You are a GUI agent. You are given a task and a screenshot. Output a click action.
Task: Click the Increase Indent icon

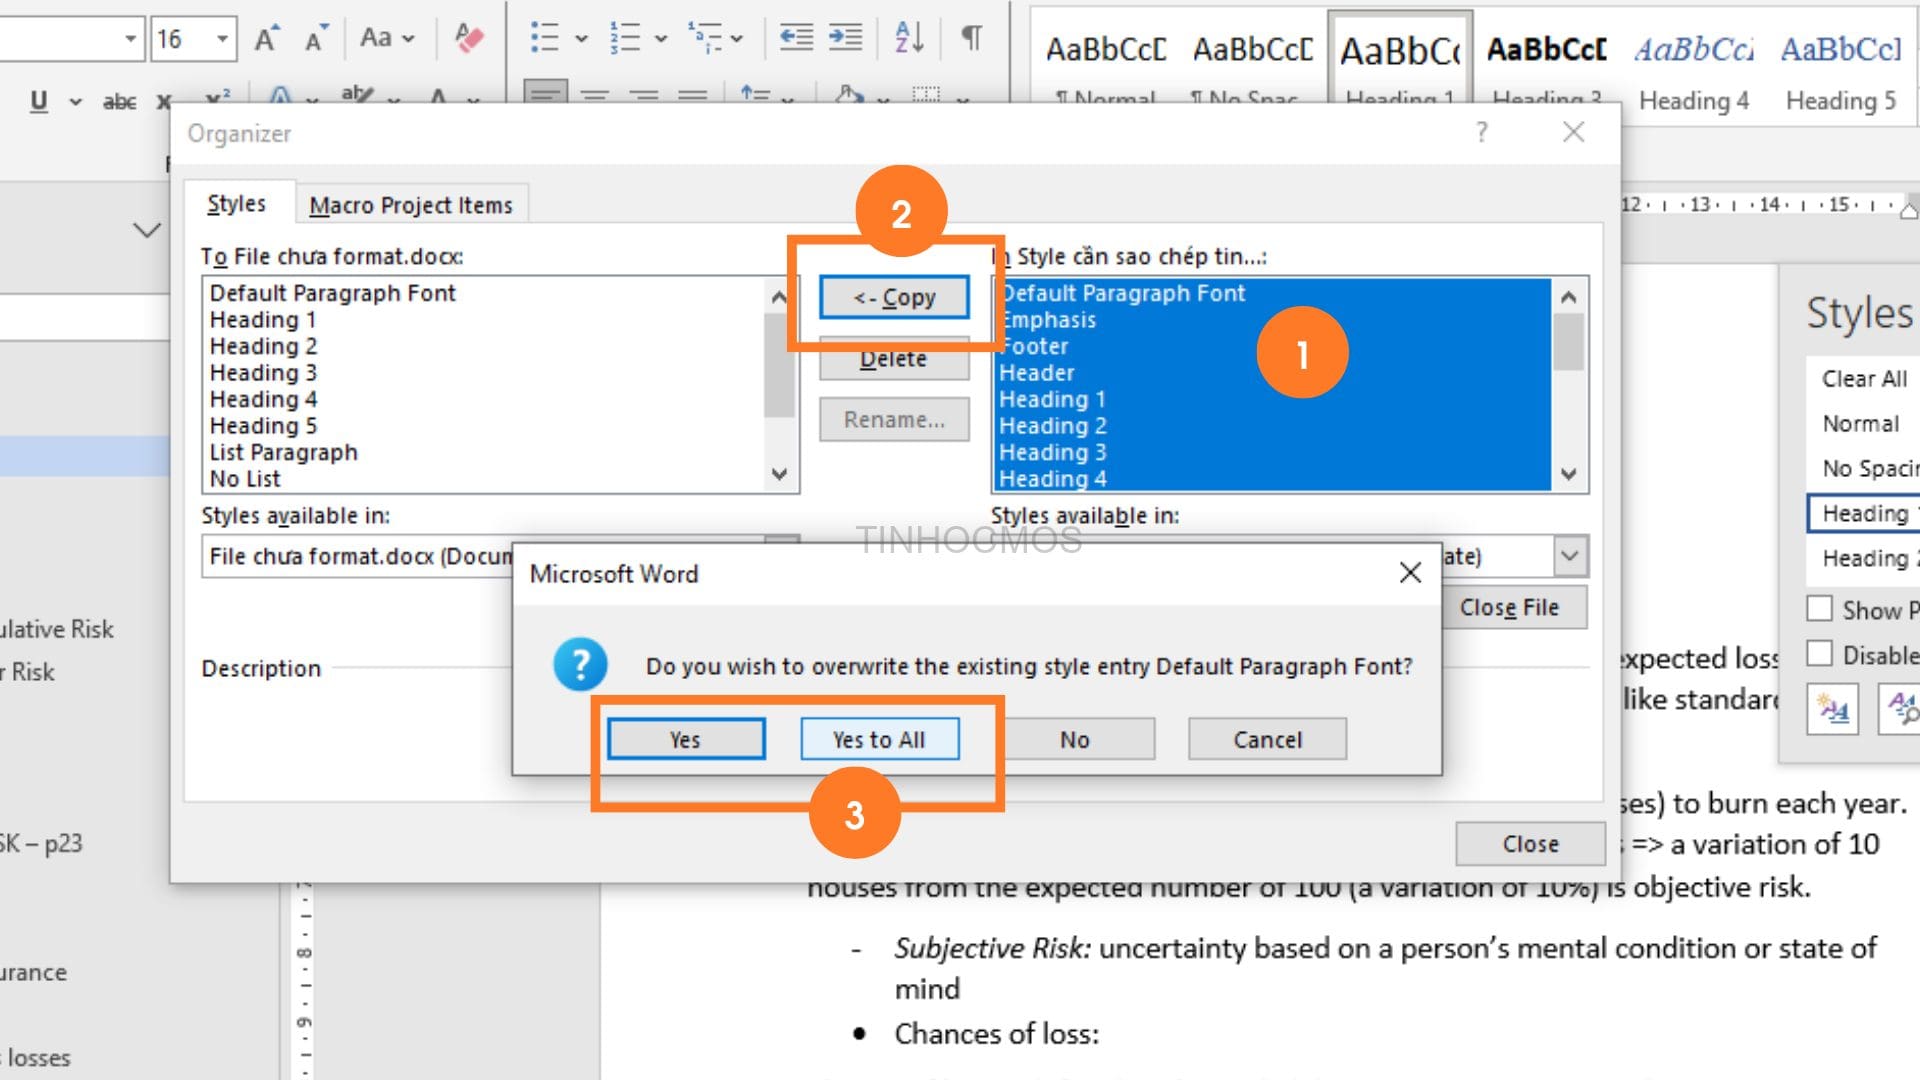click(846, 38)
